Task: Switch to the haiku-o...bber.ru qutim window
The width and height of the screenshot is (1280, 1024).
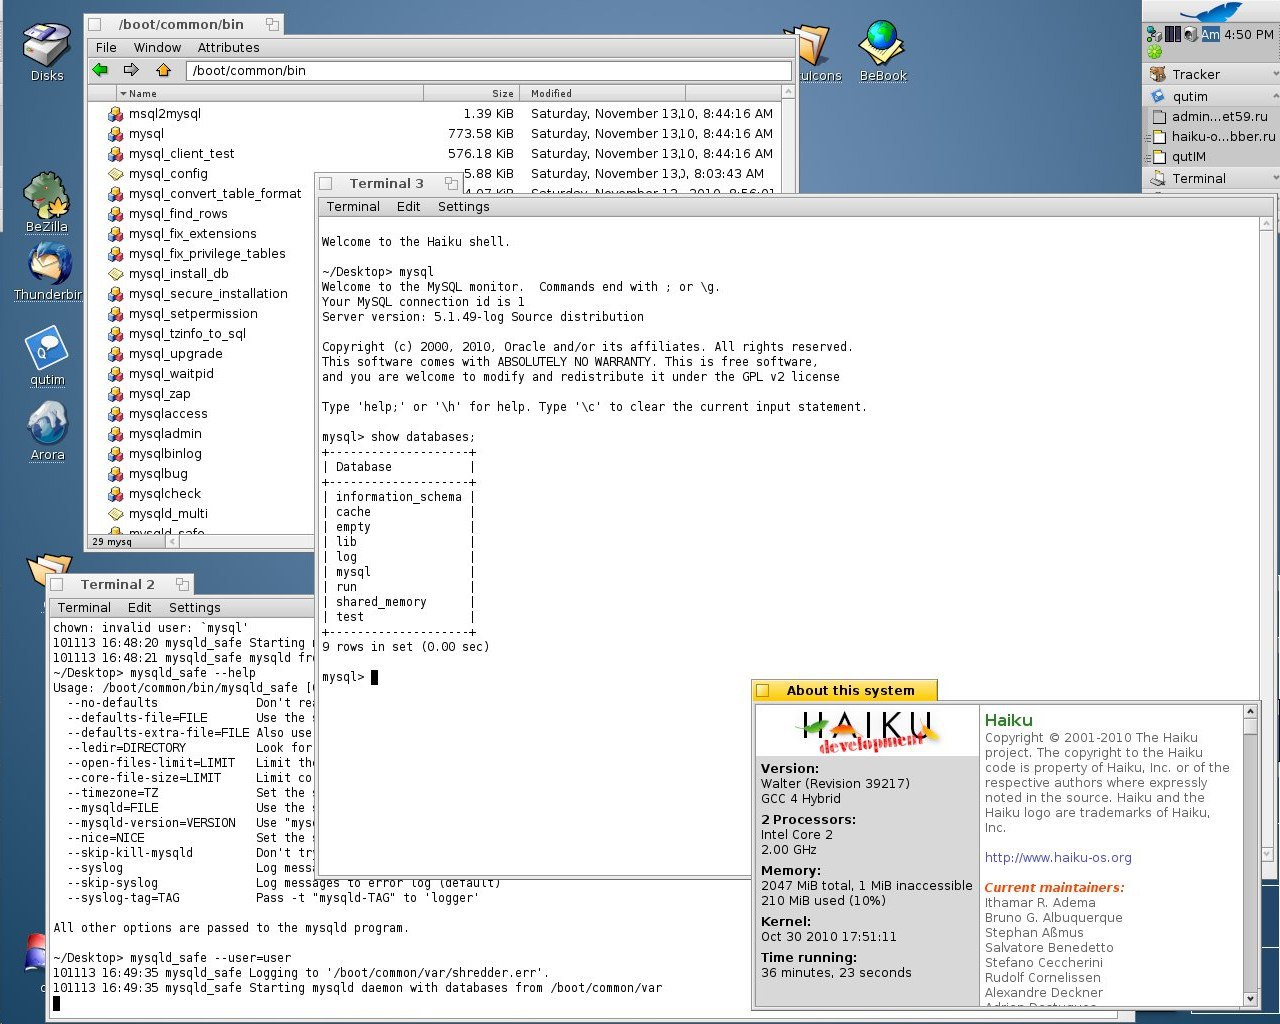Action: coord(1214,136)
